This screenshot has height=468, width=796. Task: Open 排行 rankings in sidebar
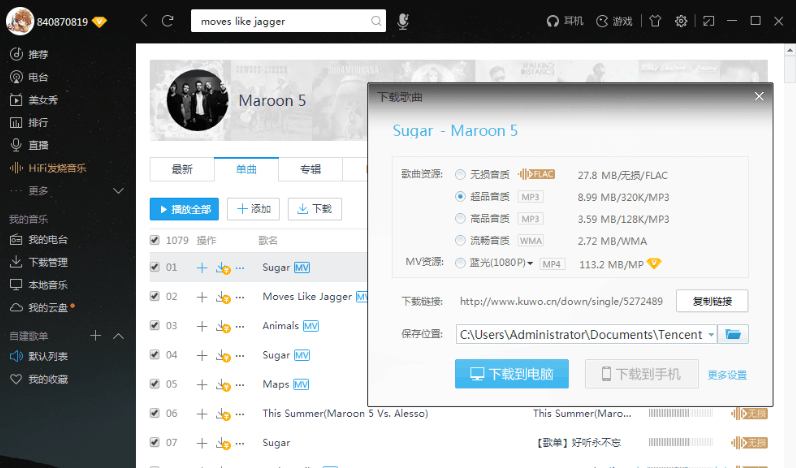tap(29, 122)
